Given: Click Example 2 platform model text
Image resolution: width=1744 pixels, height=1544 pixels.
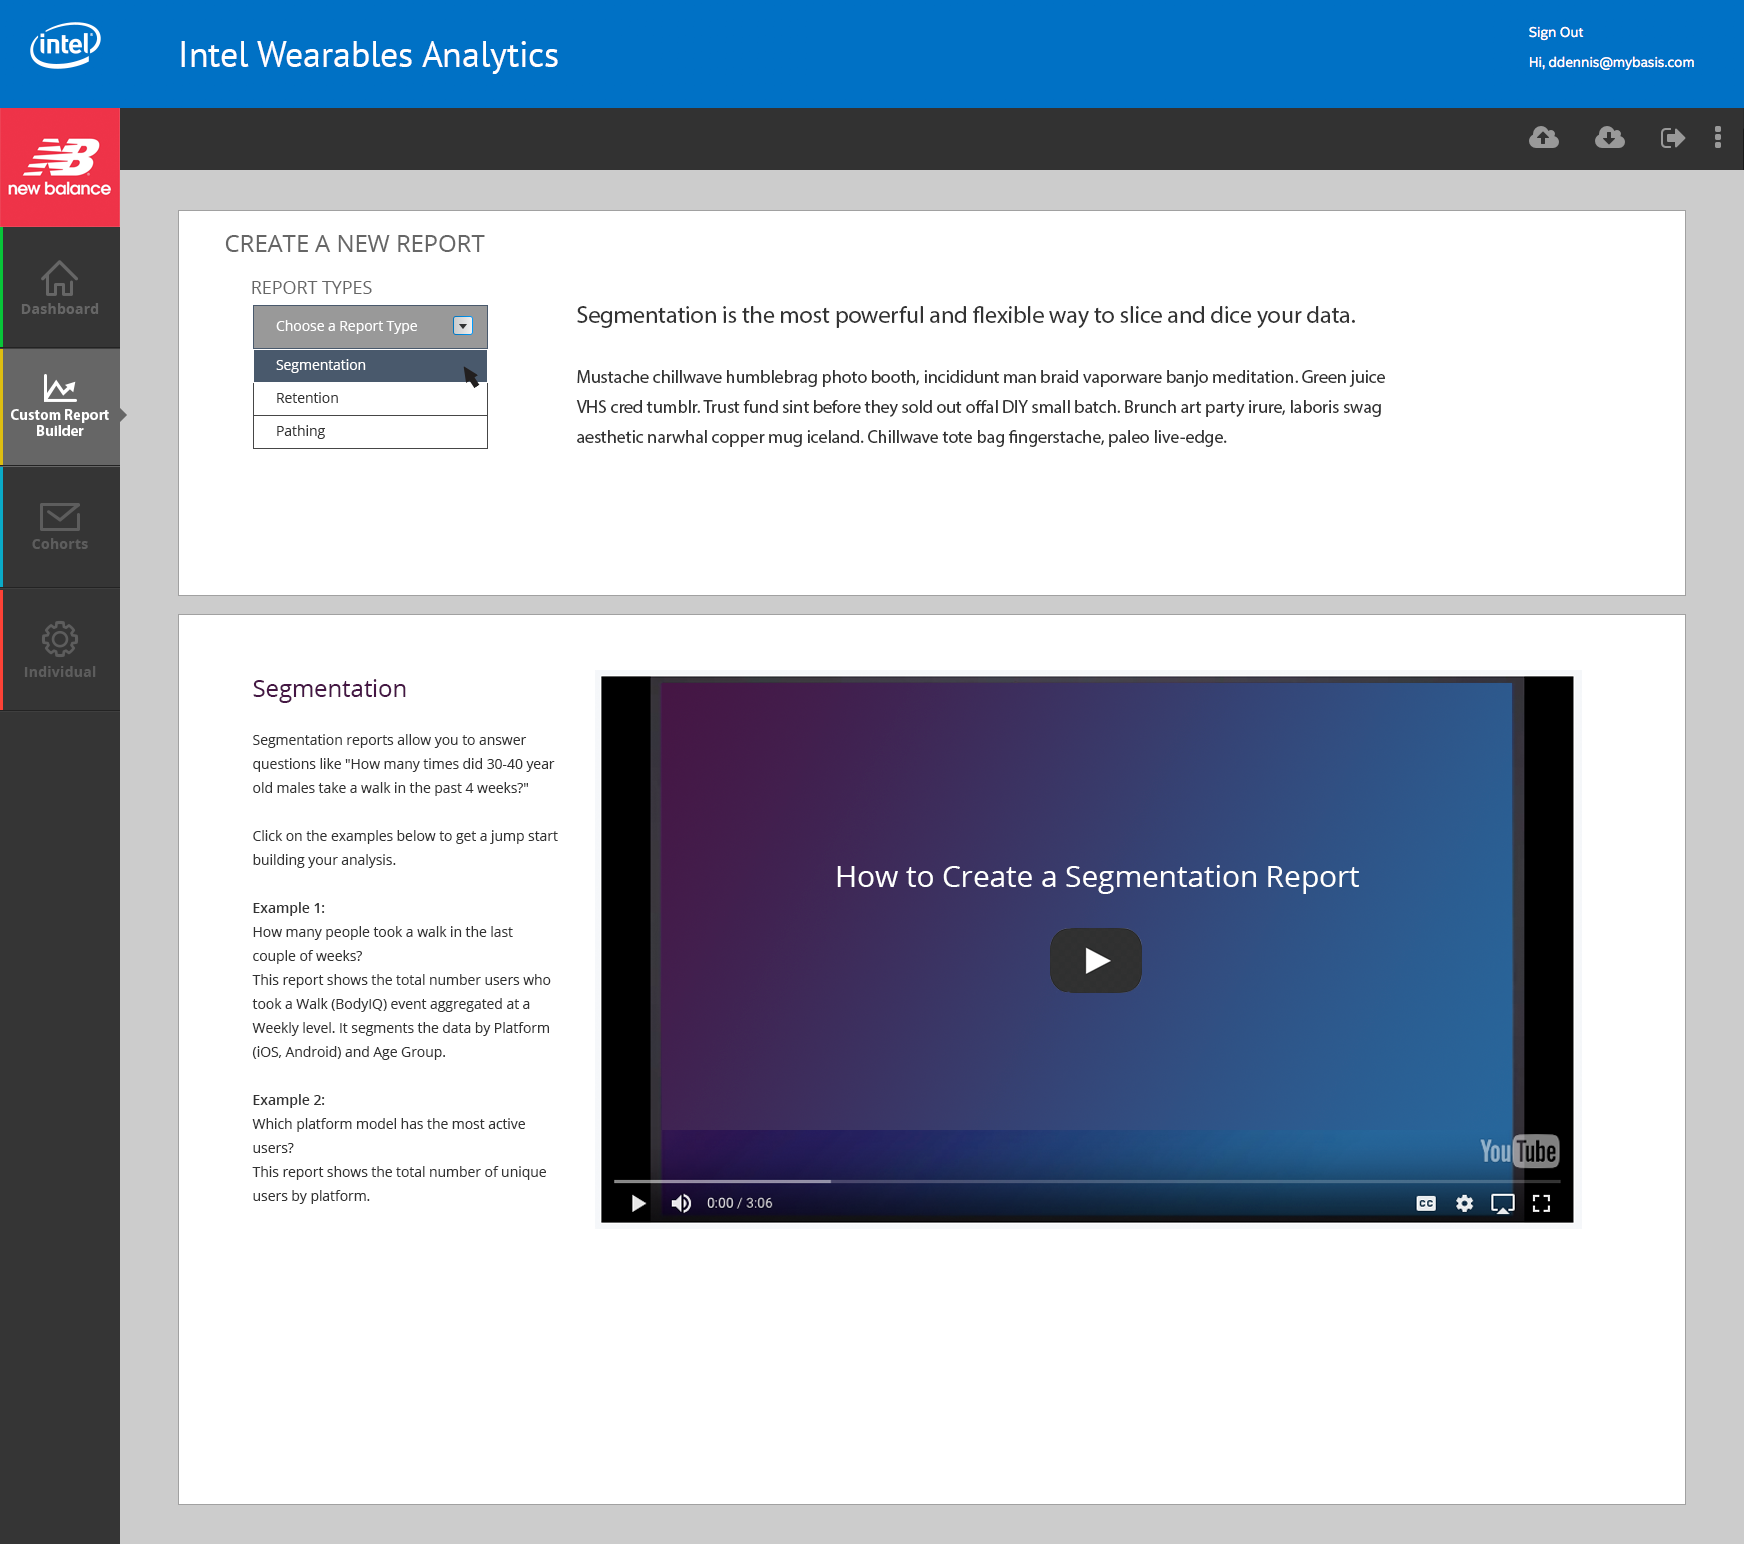Looking at the screenshot, I should point(400,1148).
